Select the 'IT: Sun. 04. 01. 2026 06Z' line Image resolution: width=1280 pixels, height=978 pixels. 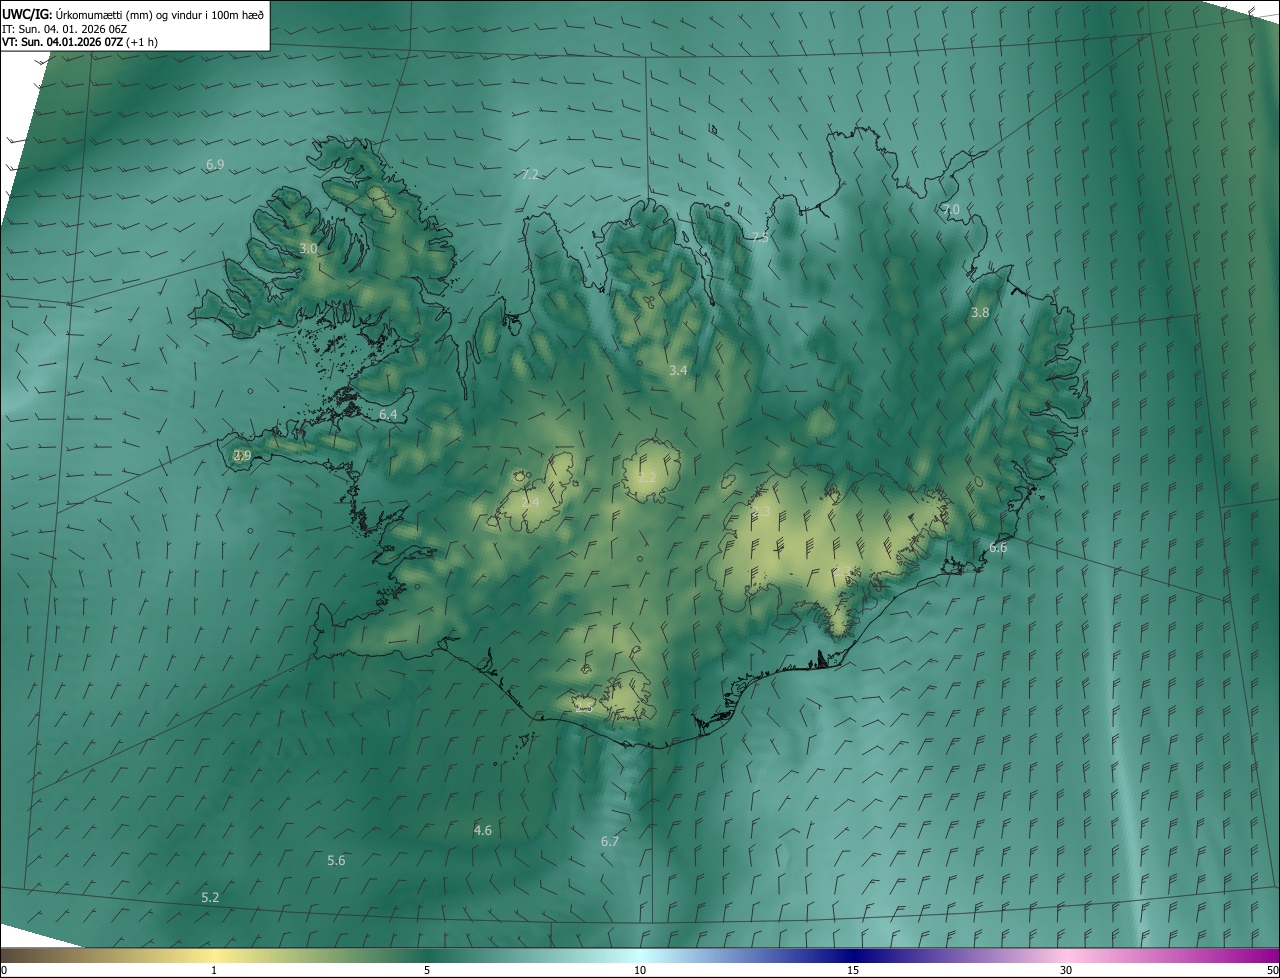coord(64,29)
